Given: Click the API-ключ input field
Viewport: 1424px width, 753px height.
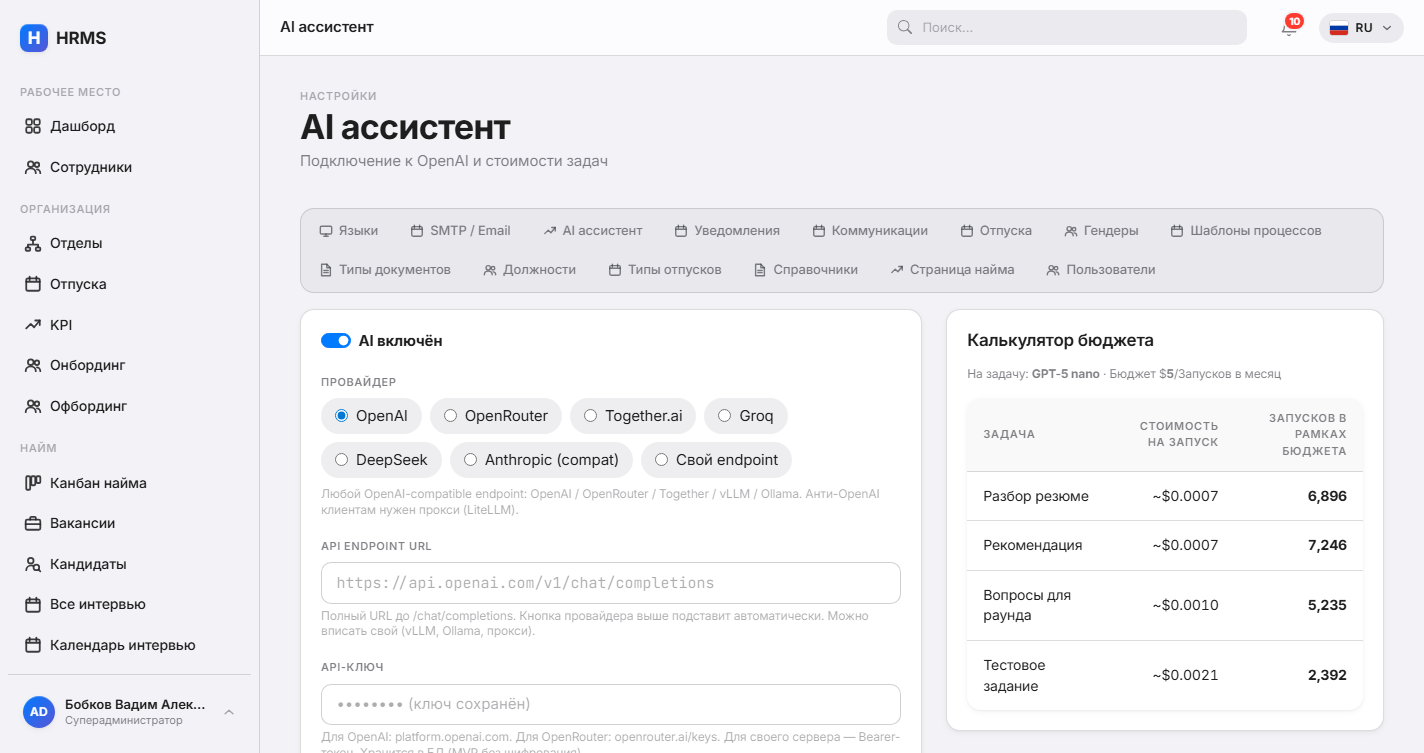Looking at the screenshot, I should [x=611, y=704].
